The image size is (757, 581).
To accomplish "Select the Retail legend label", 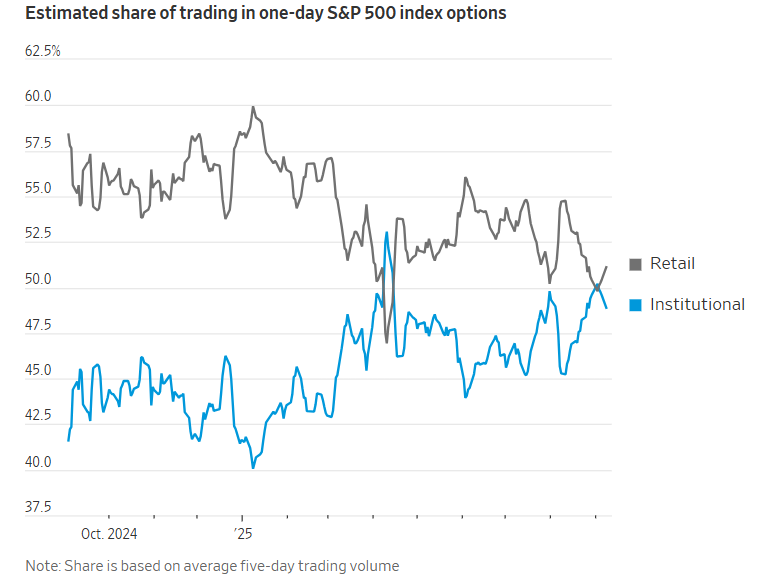I will click(x=672, y=264).
